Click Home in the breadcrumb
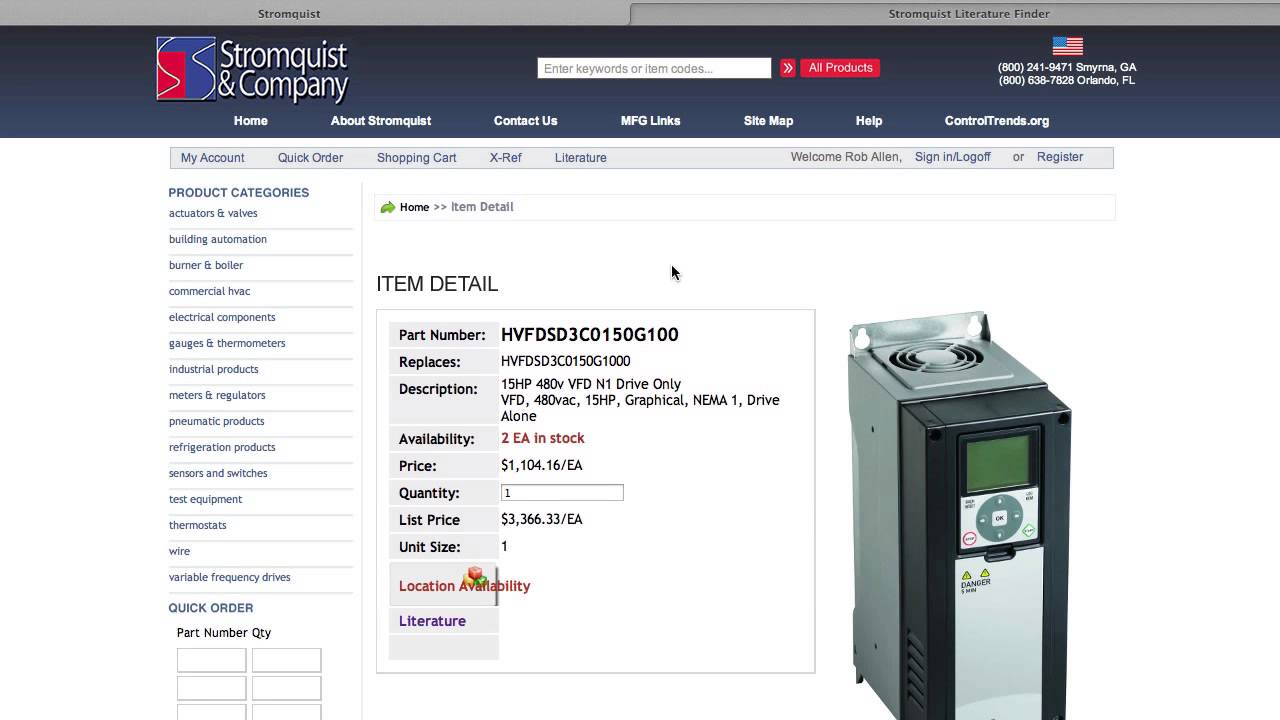1280x720 pixels. pyautogui.click(x=414, y=207)
